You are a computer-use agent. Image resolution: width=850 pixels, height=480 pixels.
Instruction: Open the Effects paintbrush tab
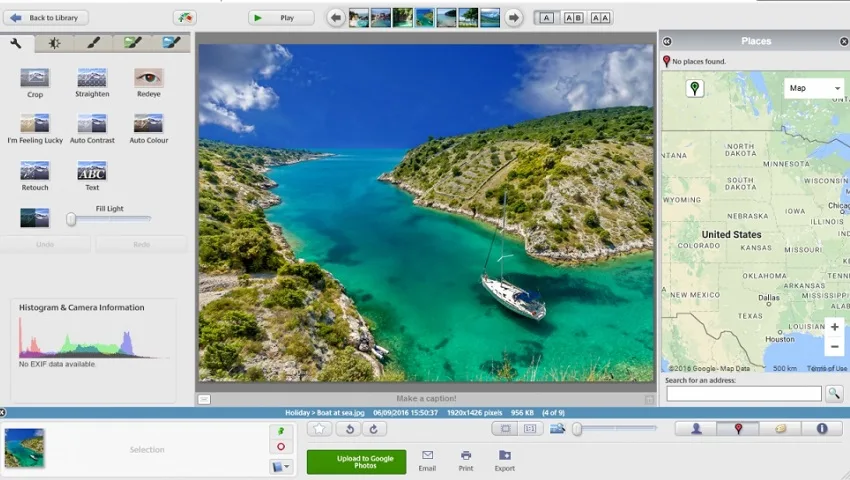point(93,43)
